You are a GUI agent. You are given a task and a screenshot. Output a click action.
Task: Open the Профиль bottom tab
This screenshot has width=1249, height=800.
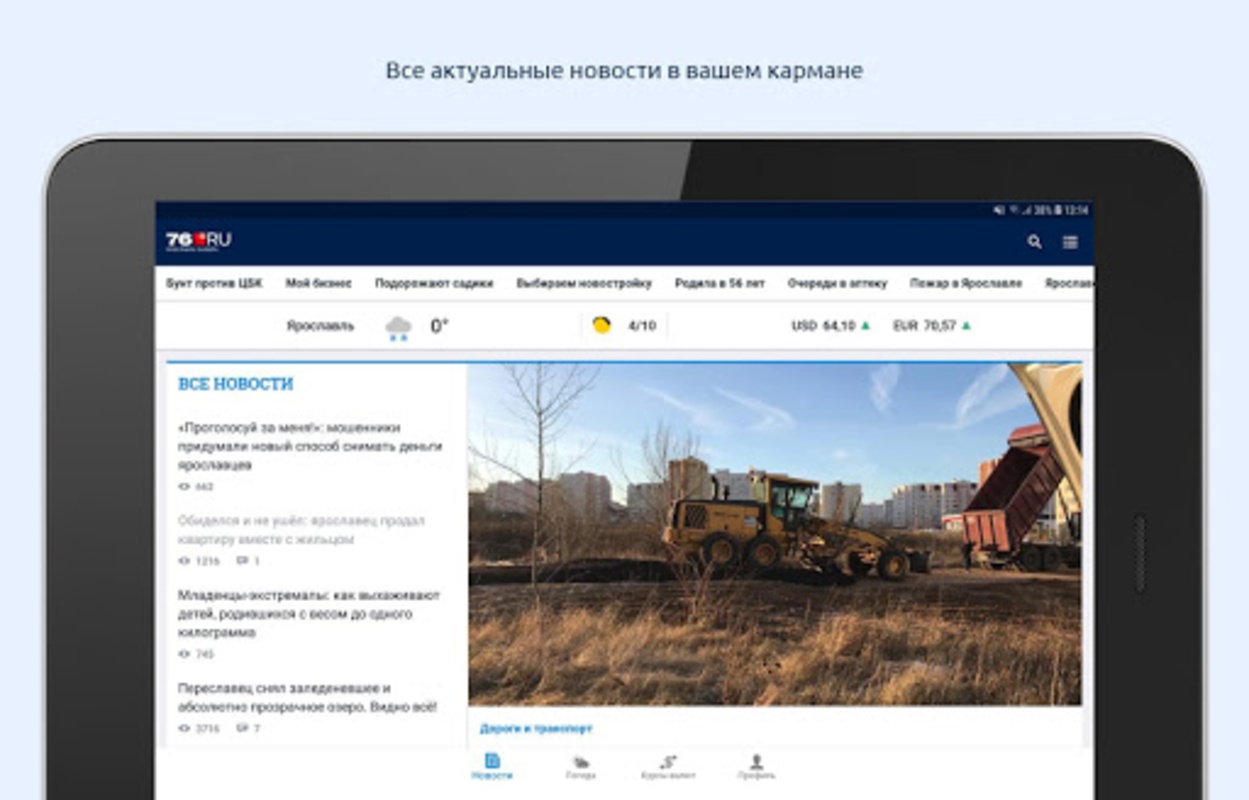(756, 768)
